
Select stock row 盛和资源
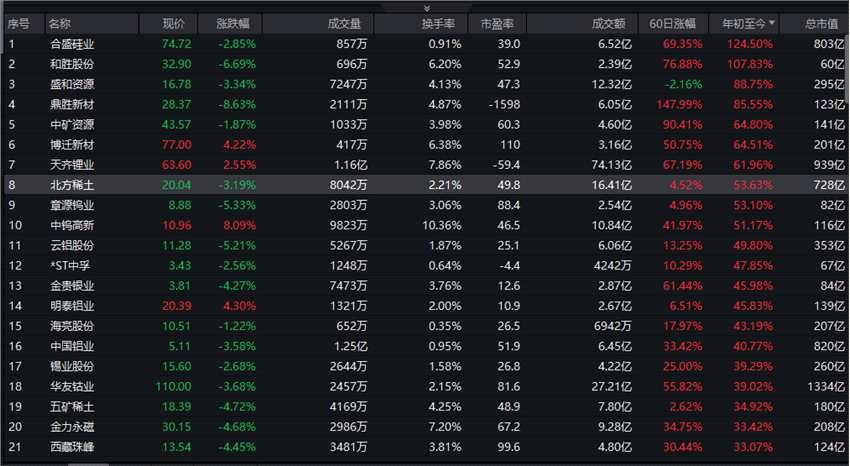coord(424,84)
